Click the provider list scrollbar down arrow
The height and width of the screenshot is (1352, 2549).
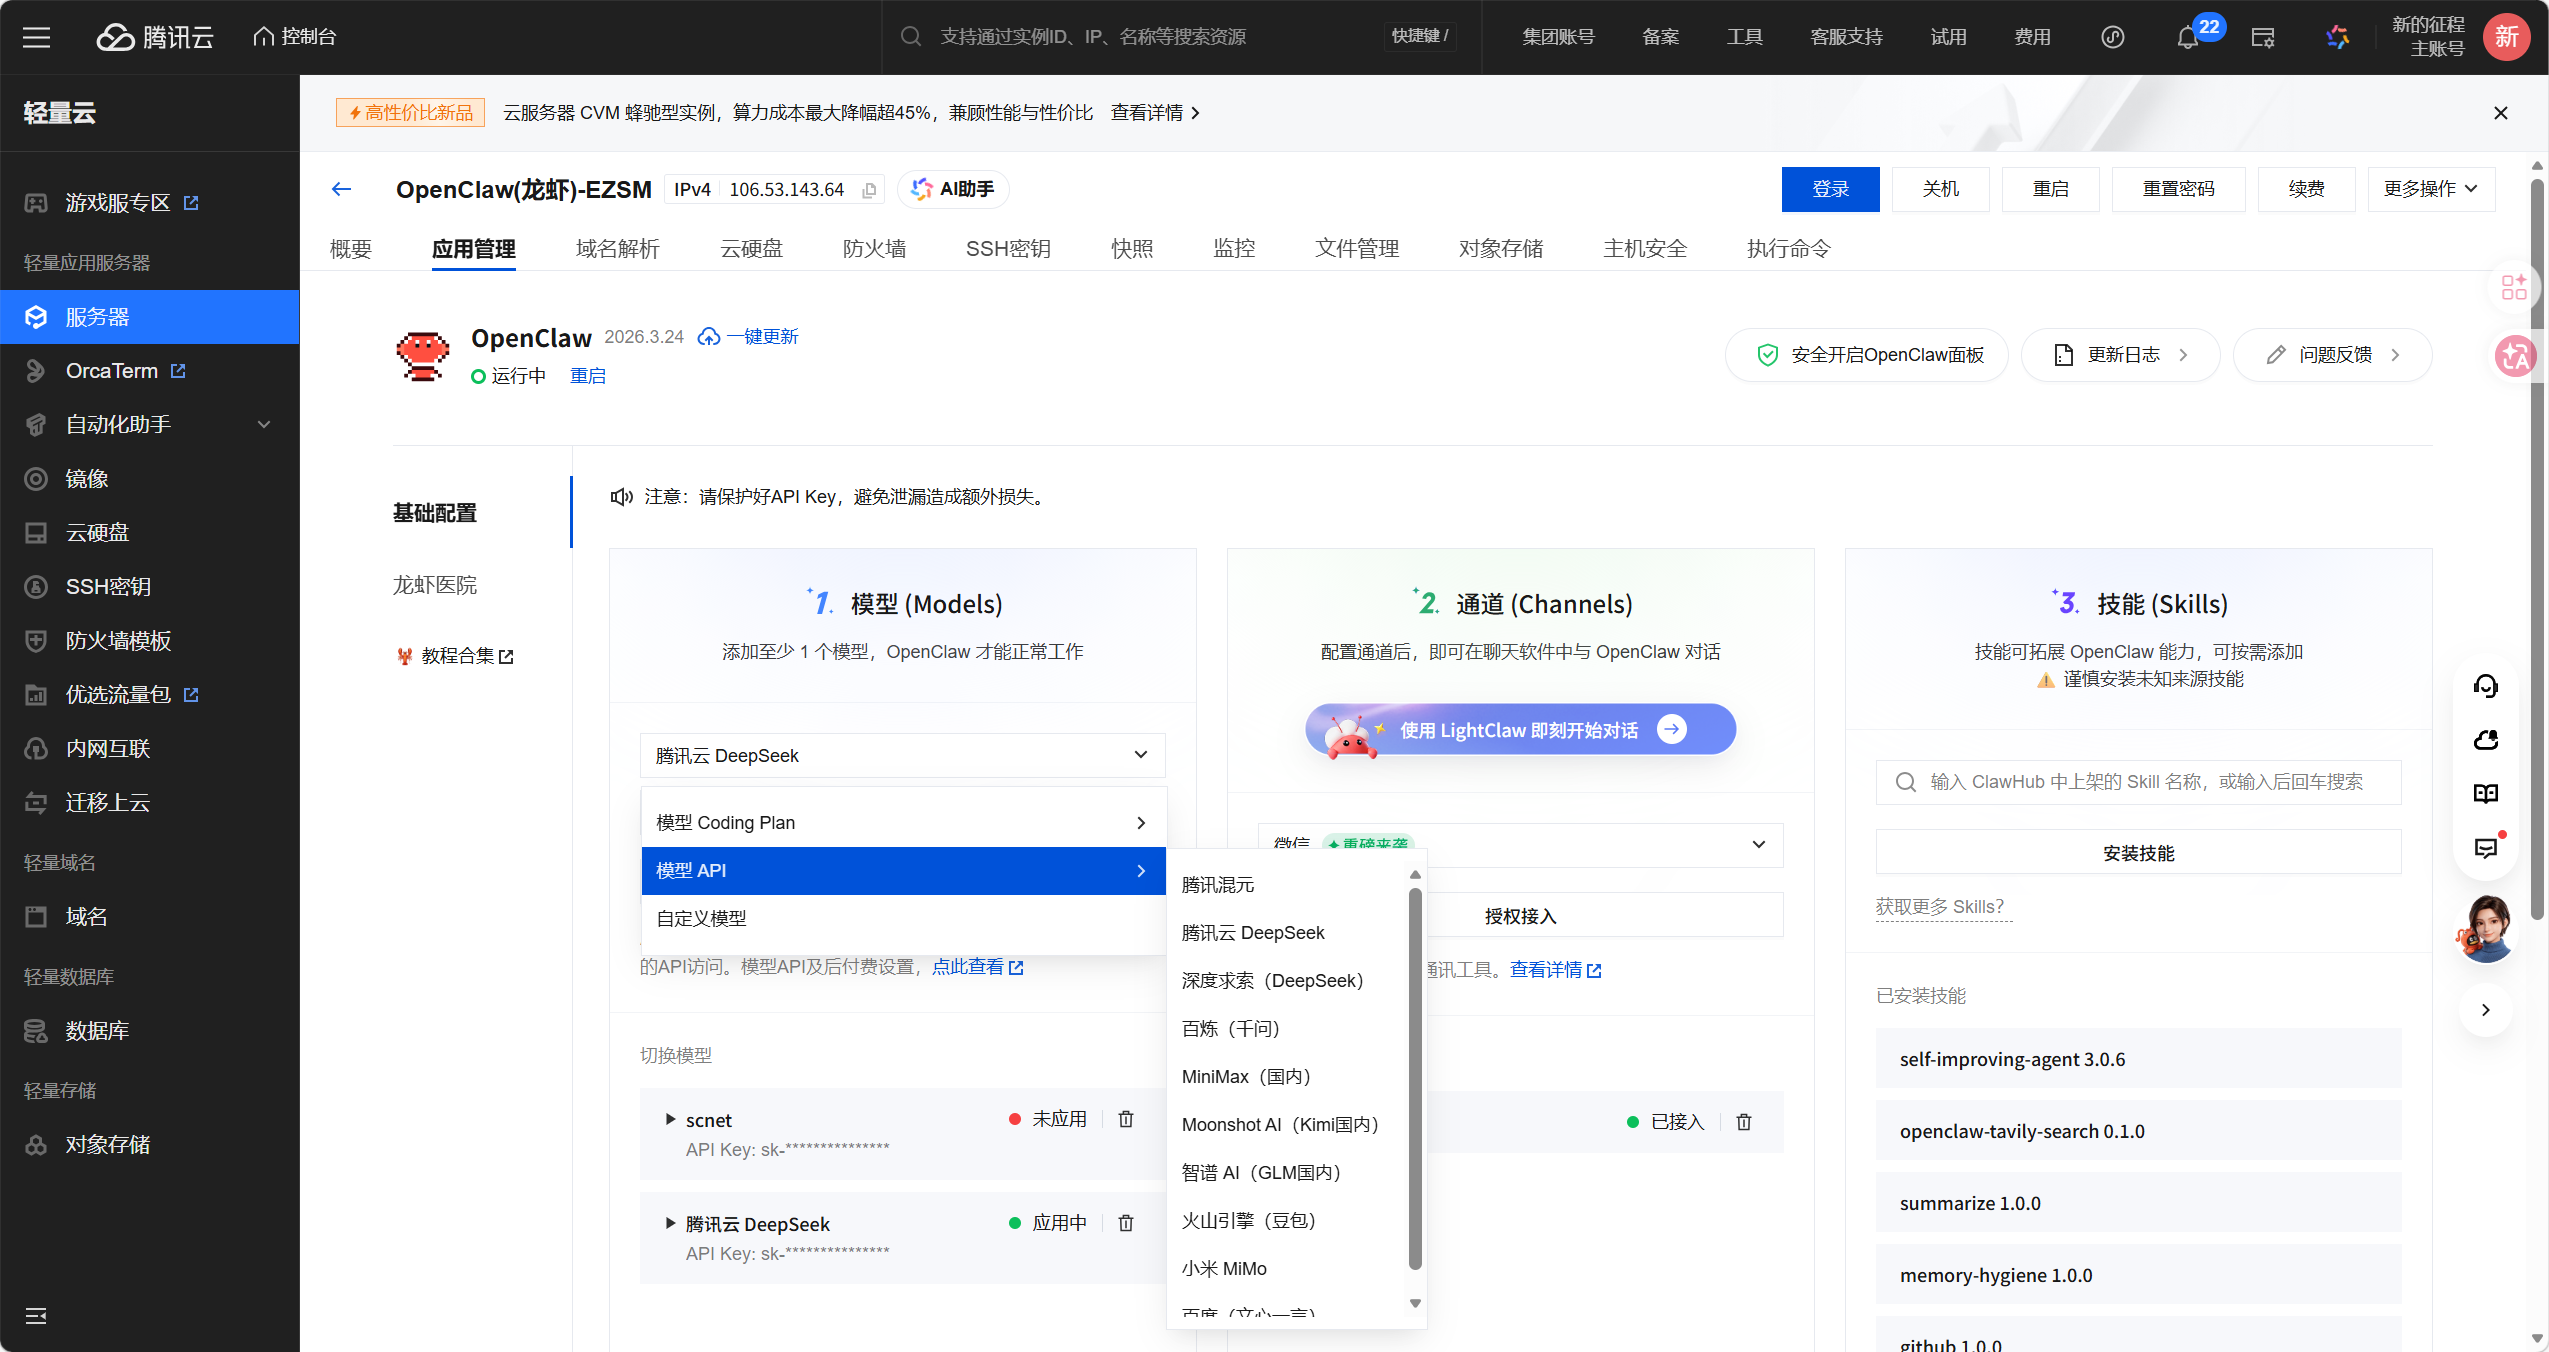coord(1415,1303)
